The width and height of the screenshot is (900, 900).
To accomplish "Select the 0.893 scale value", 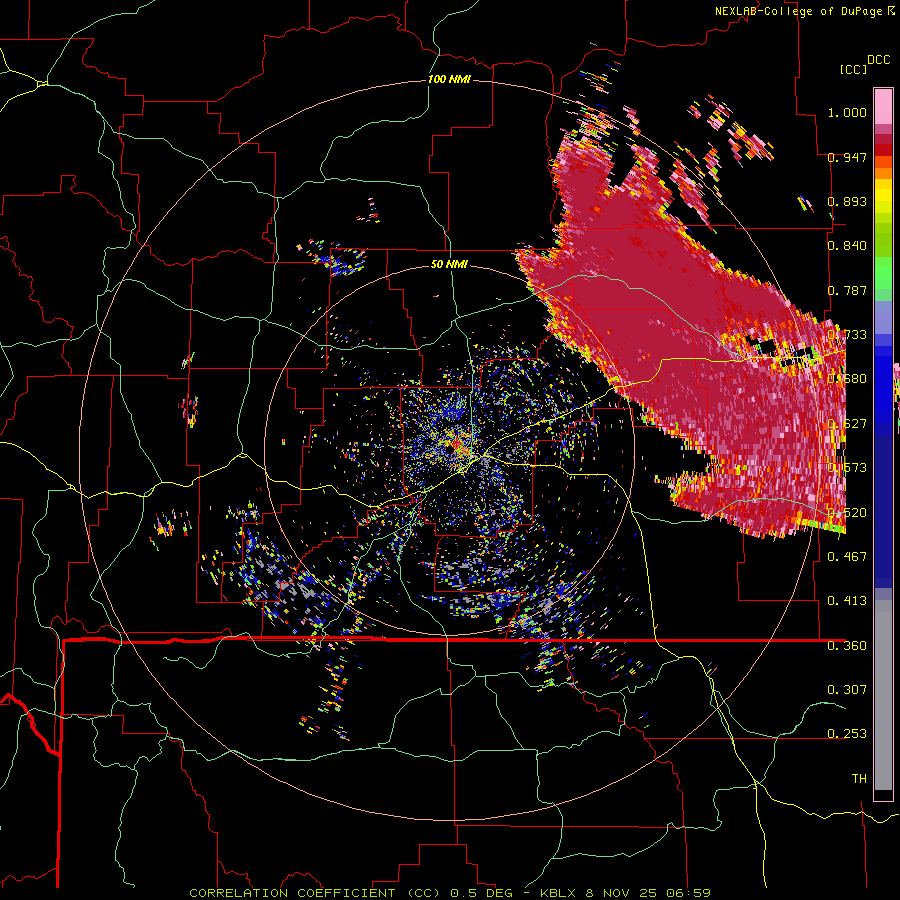I will pyautogui.click(x=847, y=201).
